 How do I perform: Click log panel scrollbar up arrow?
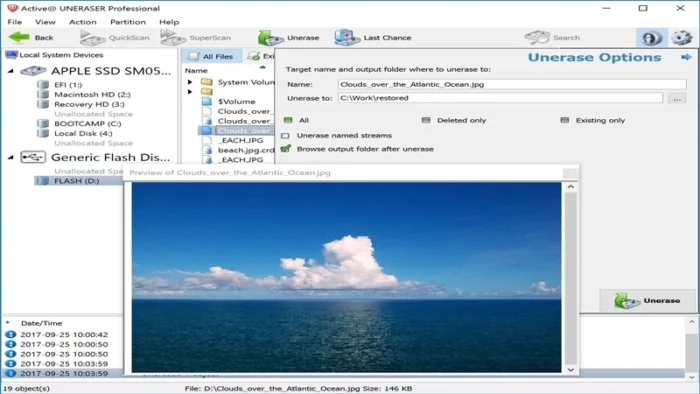point(692,322)
